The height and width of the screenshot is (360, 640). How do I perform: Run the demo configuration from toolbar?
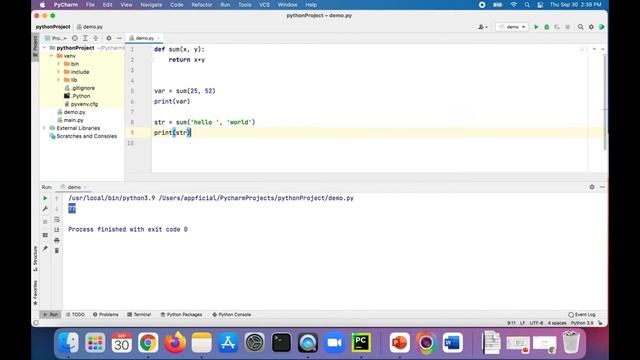click(x=536, y=27)
